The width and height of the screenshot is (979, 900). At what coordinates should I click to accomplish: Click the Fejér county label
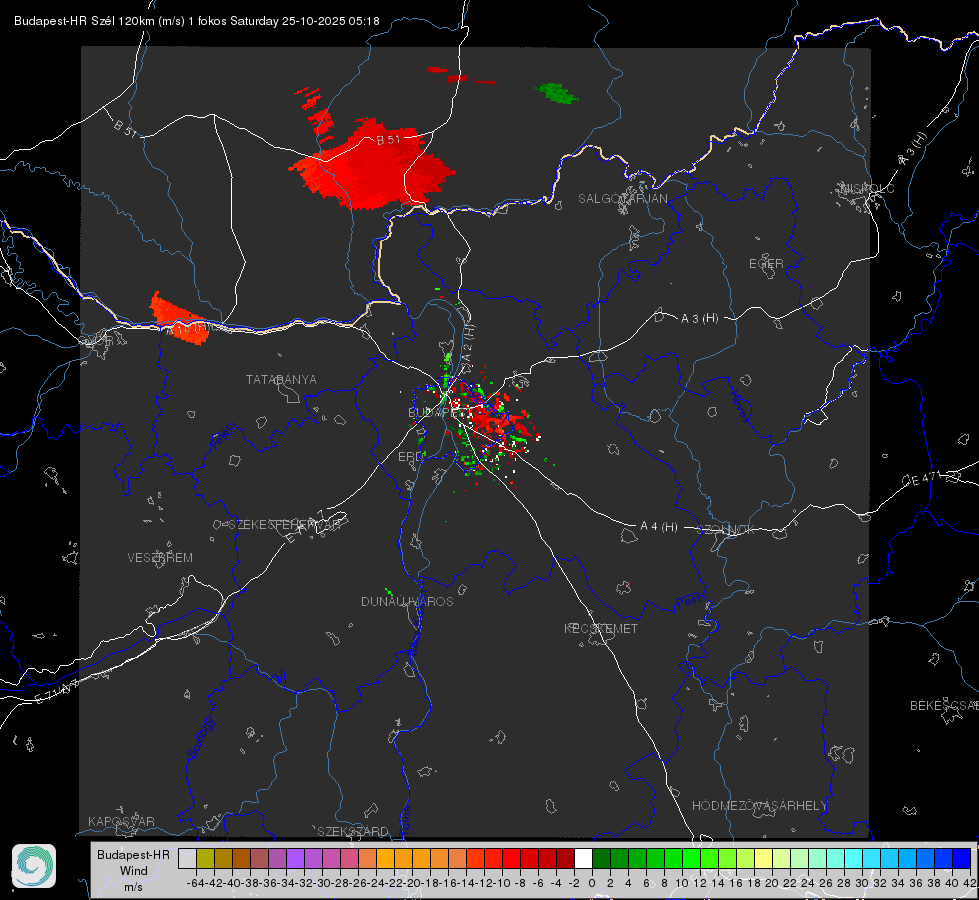pyautogui.click(x=224, y=436)
